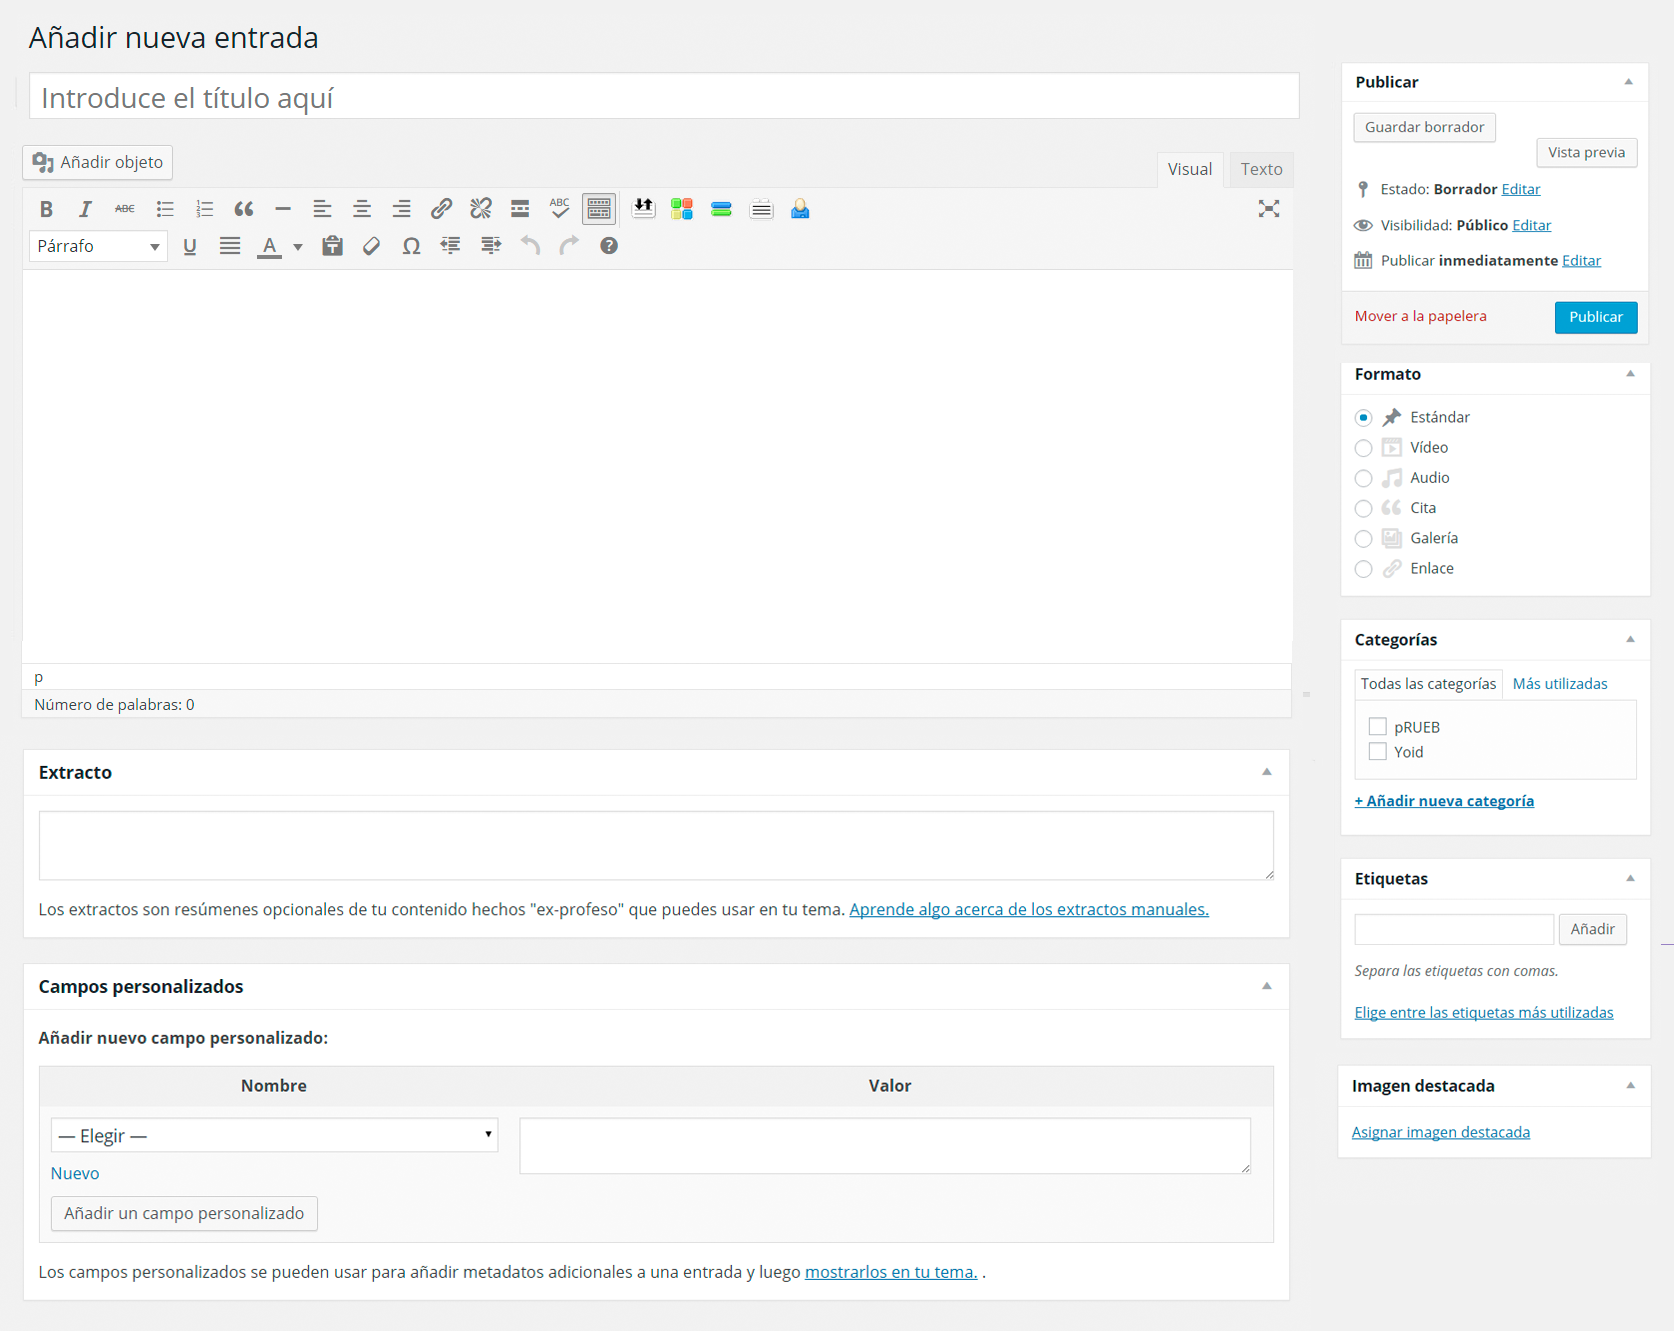
Task: Open the — Elegir — custom field dropdown
Action: (x=273, y=1135)
